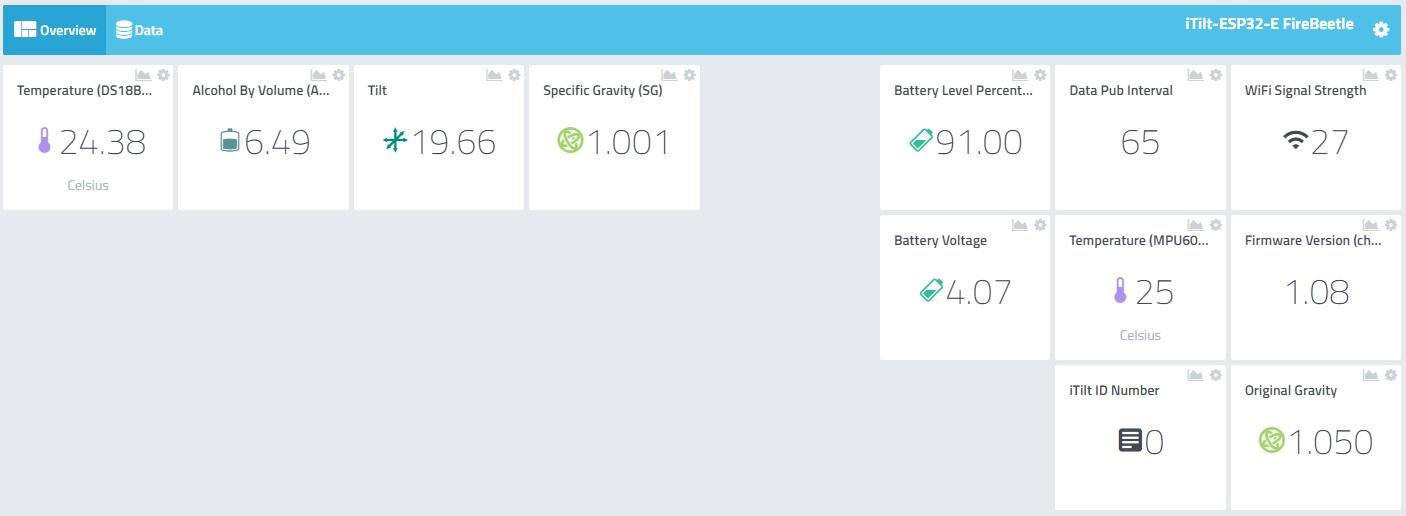Click gear icon on Firmware Version widget
This screenshot has height=516, width=1406.
(1391, 225)
